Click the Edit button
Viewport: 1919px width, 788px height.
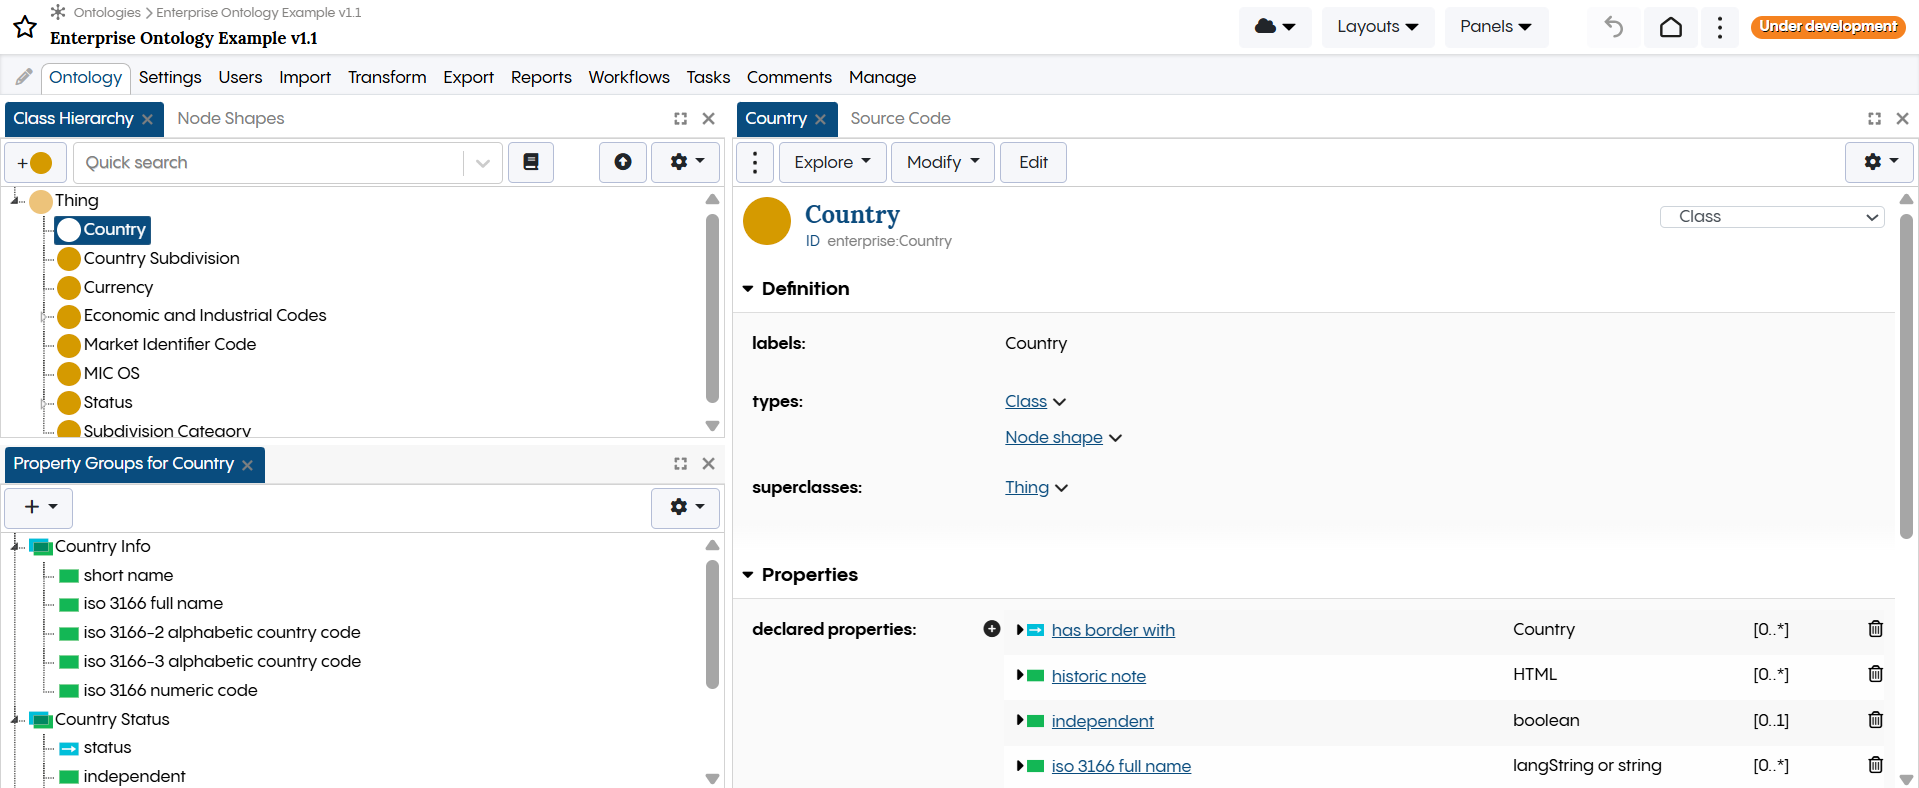[1033, 162]
